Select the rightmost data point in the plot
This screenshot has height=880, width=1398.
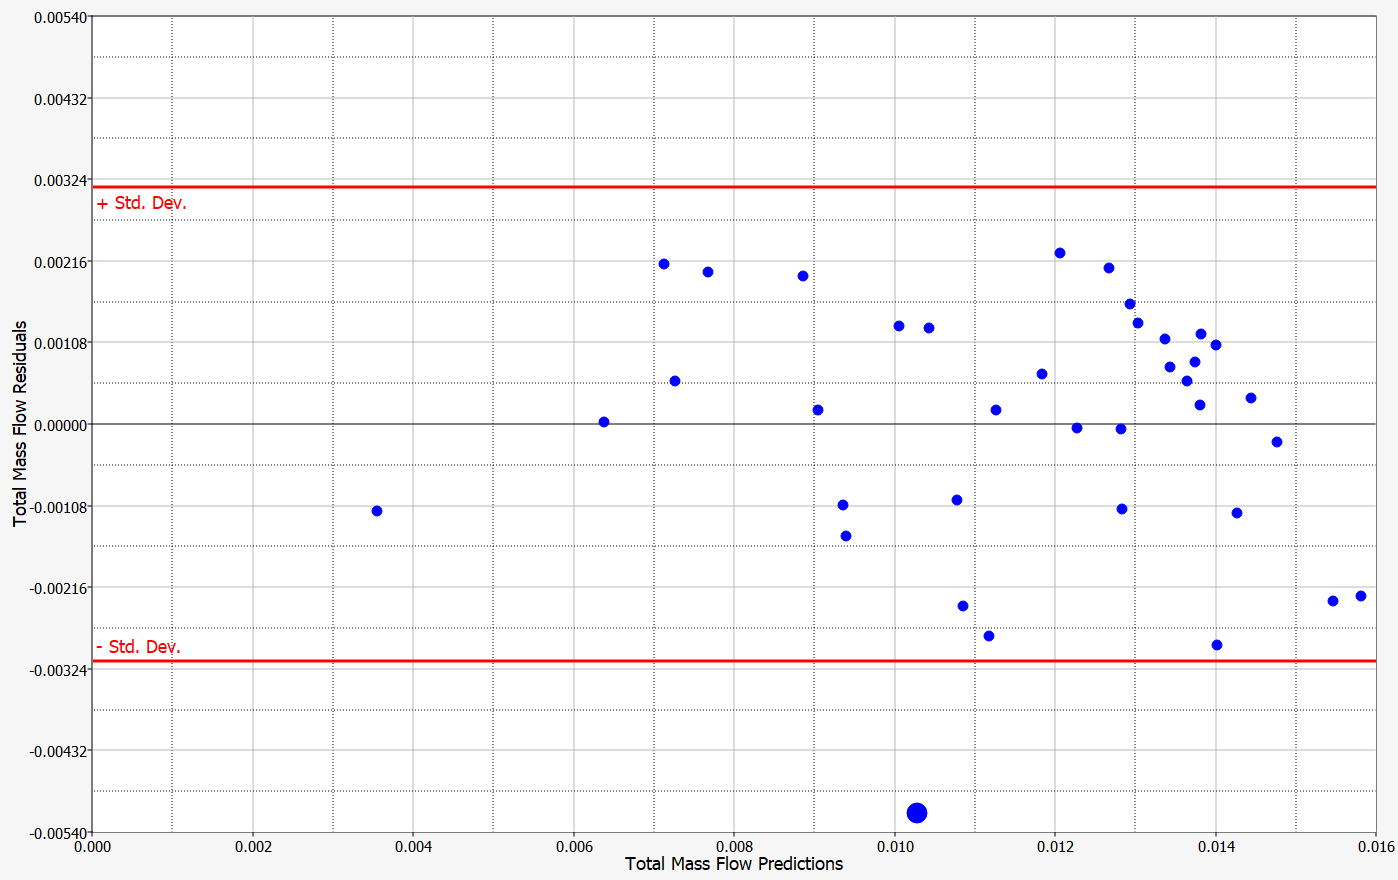[x=1361, y=596]
